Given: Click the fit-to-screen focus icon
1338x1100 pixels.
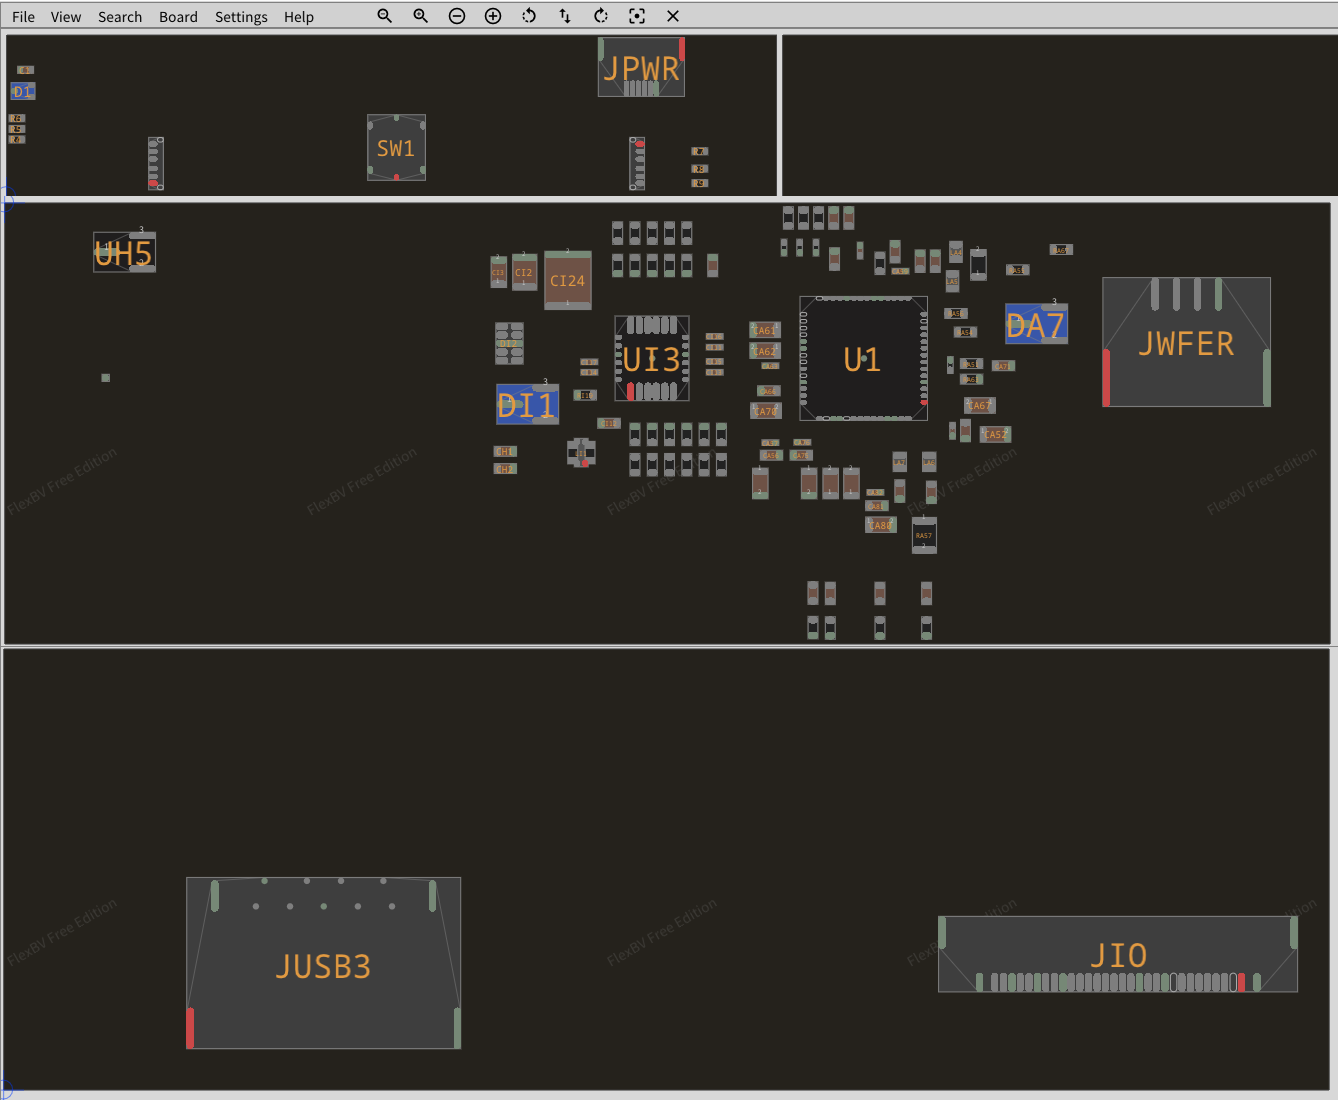Looking at the screenshot, I should click(637, 16).
